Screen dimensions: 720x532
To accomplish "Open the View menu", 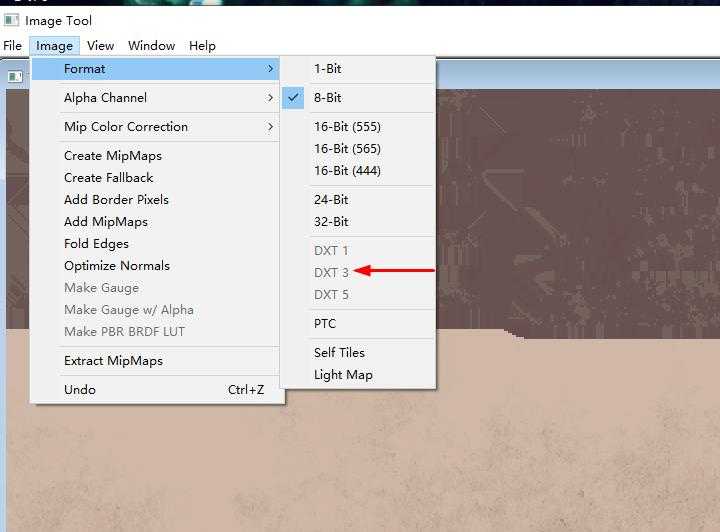I will pyautogui.click(x=101, y=46).
